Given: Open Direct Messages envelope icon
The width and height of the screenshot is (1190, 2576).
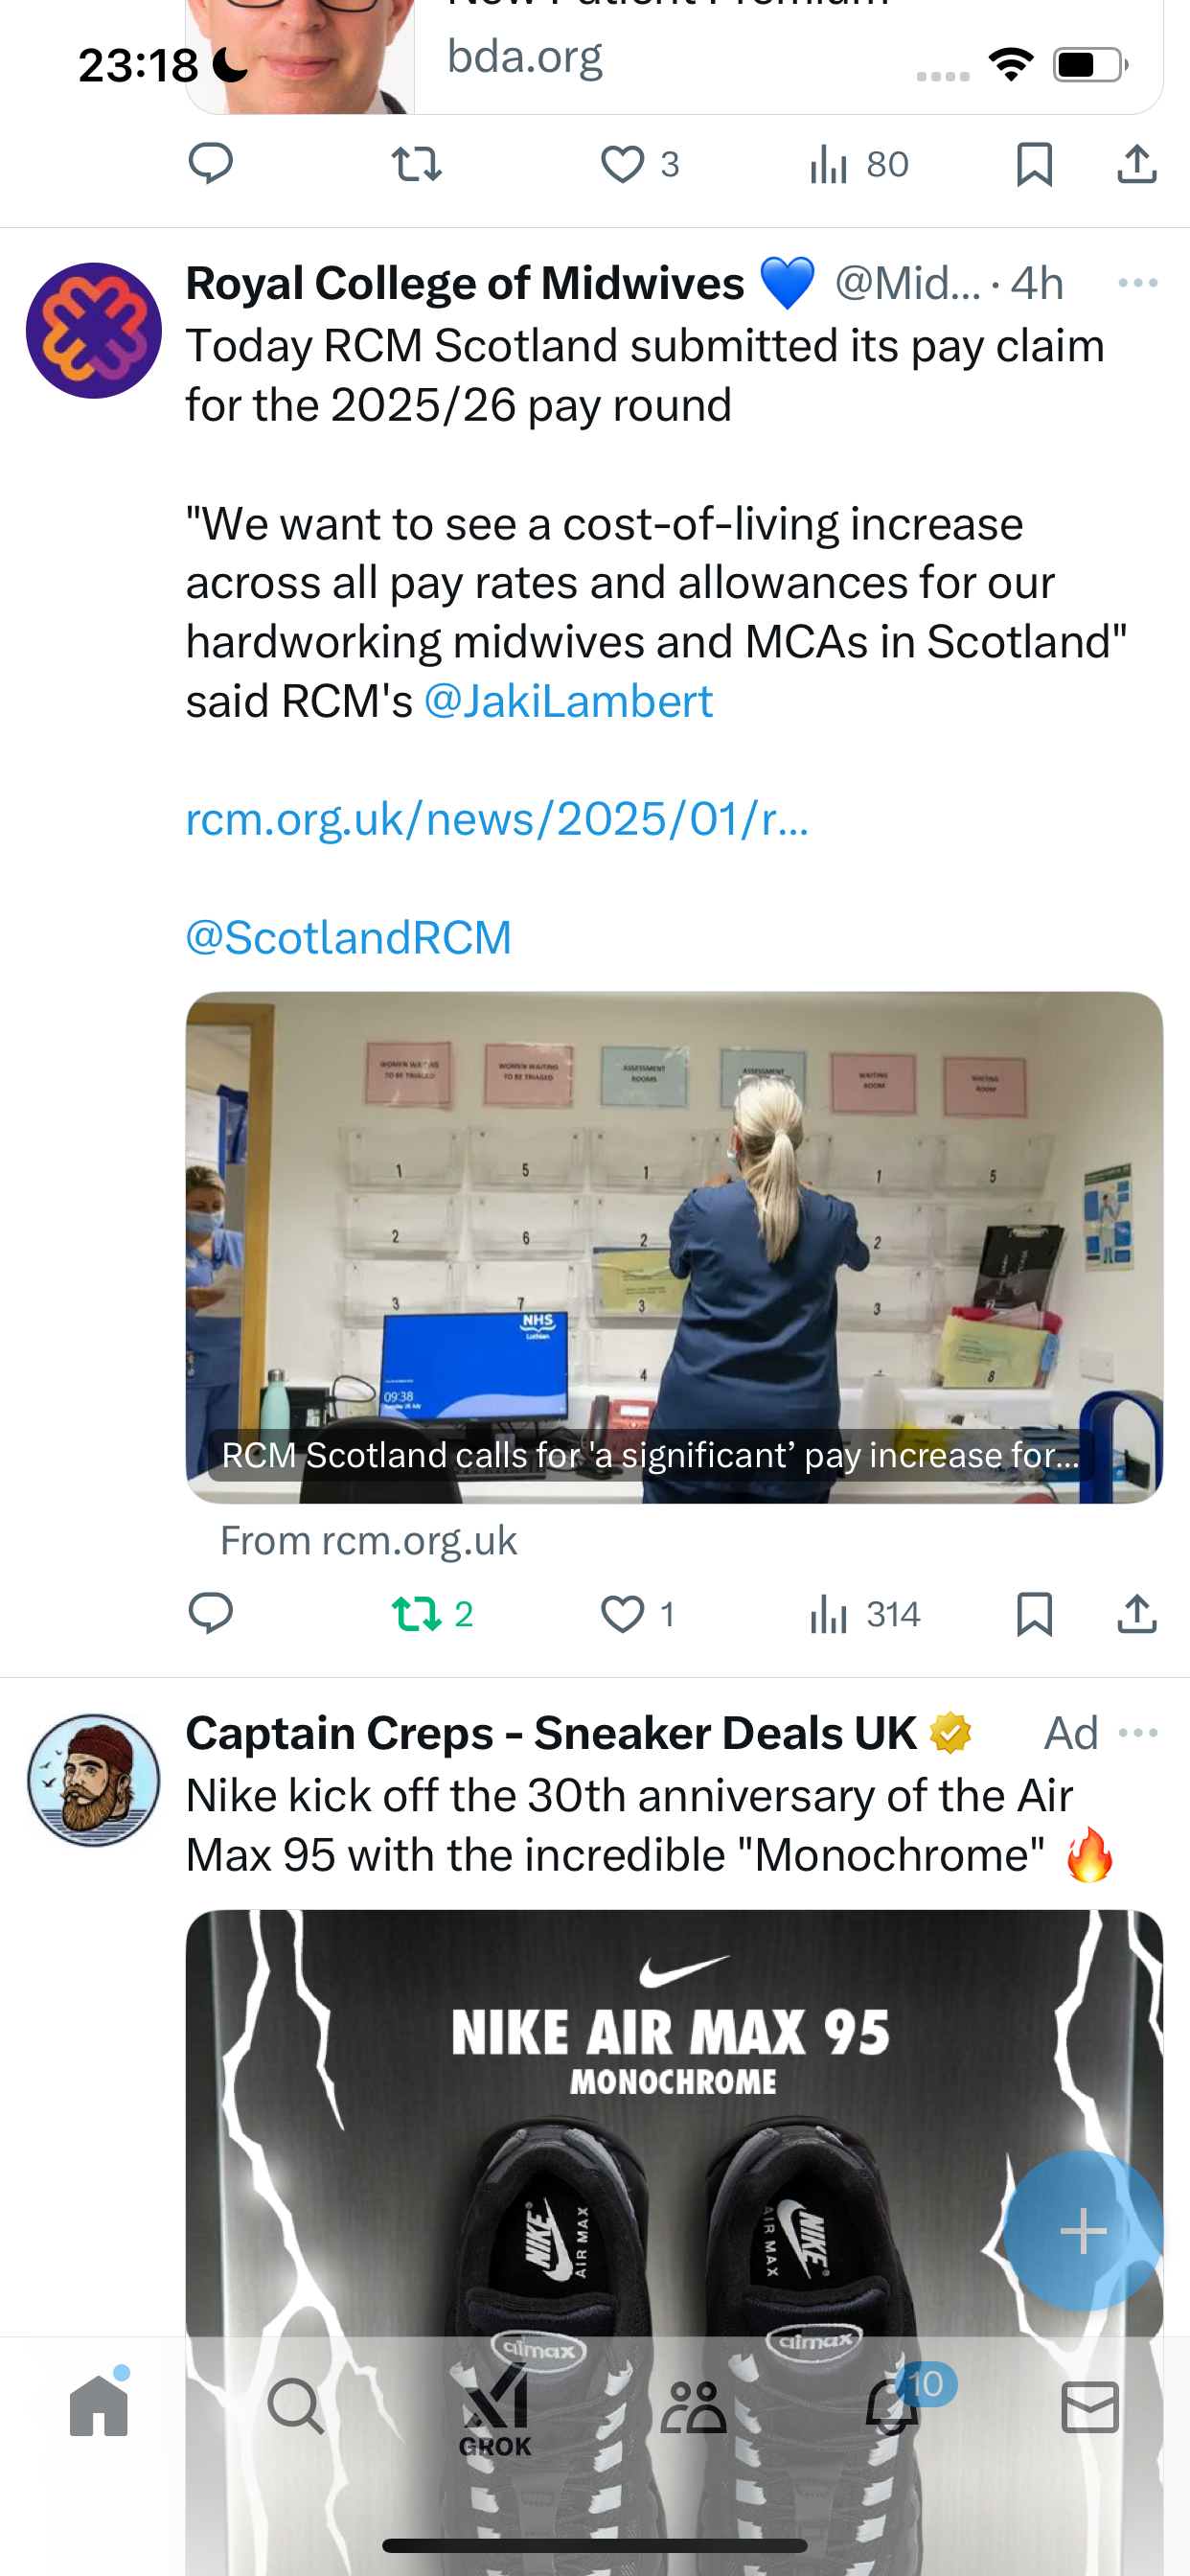Looking at the screenshot, I should [x=1089, y=2407].
